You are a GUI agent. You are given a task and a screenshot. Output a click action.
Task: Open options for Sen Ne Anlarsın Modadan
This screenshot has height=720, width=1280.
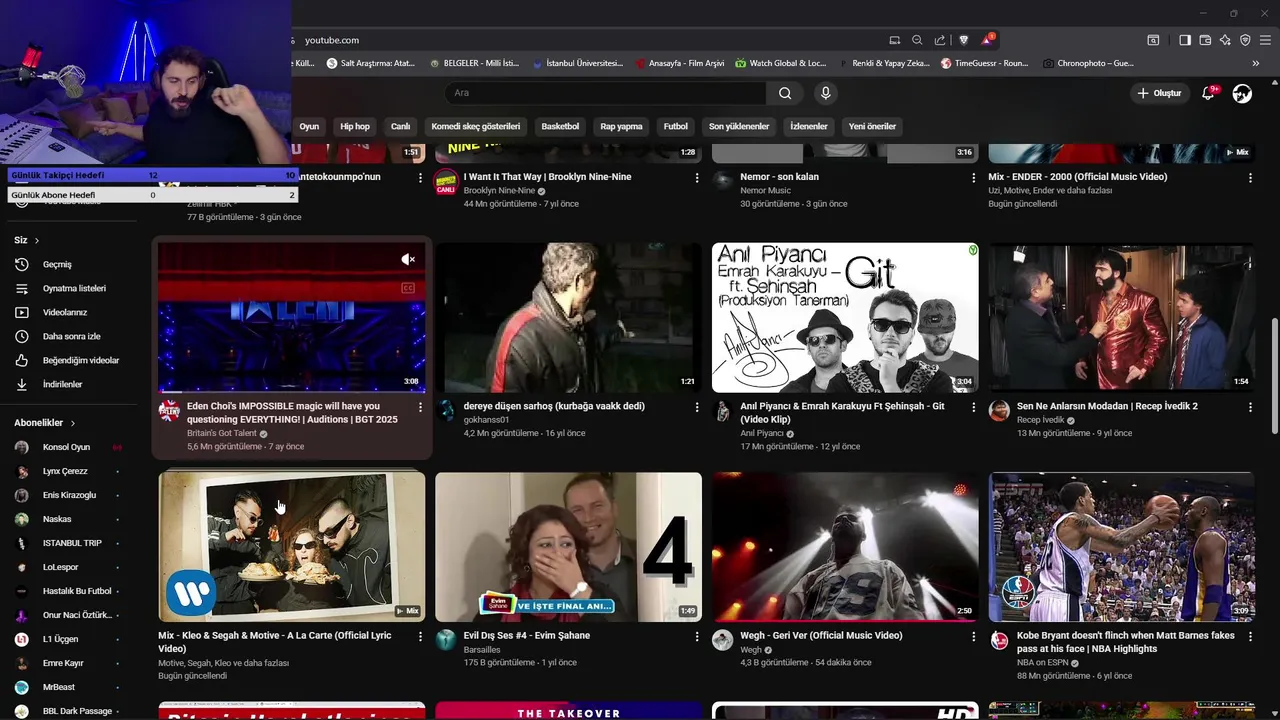1250,407
